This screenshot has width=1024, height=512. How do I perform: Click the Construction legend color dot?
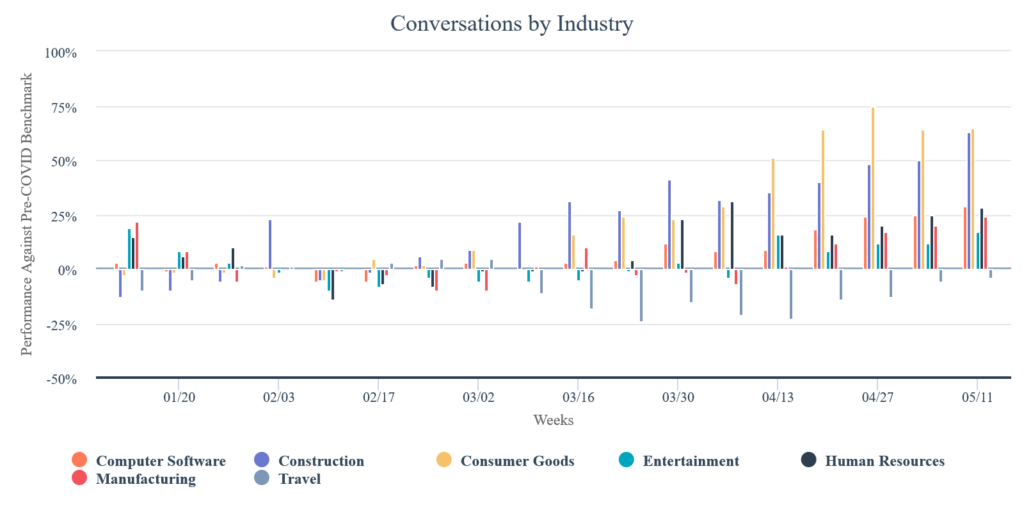coord(261,460)
